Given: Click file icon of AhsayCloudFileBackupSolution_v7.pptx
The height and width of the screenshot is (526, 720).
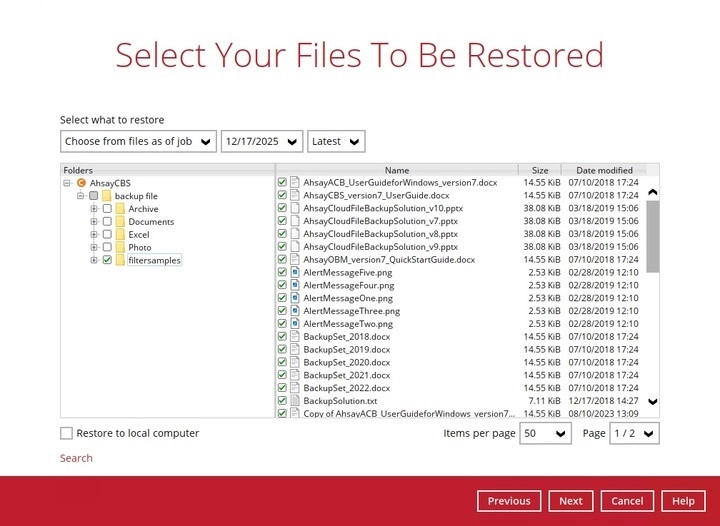Looking at the screenshot, I should [295, 221].
